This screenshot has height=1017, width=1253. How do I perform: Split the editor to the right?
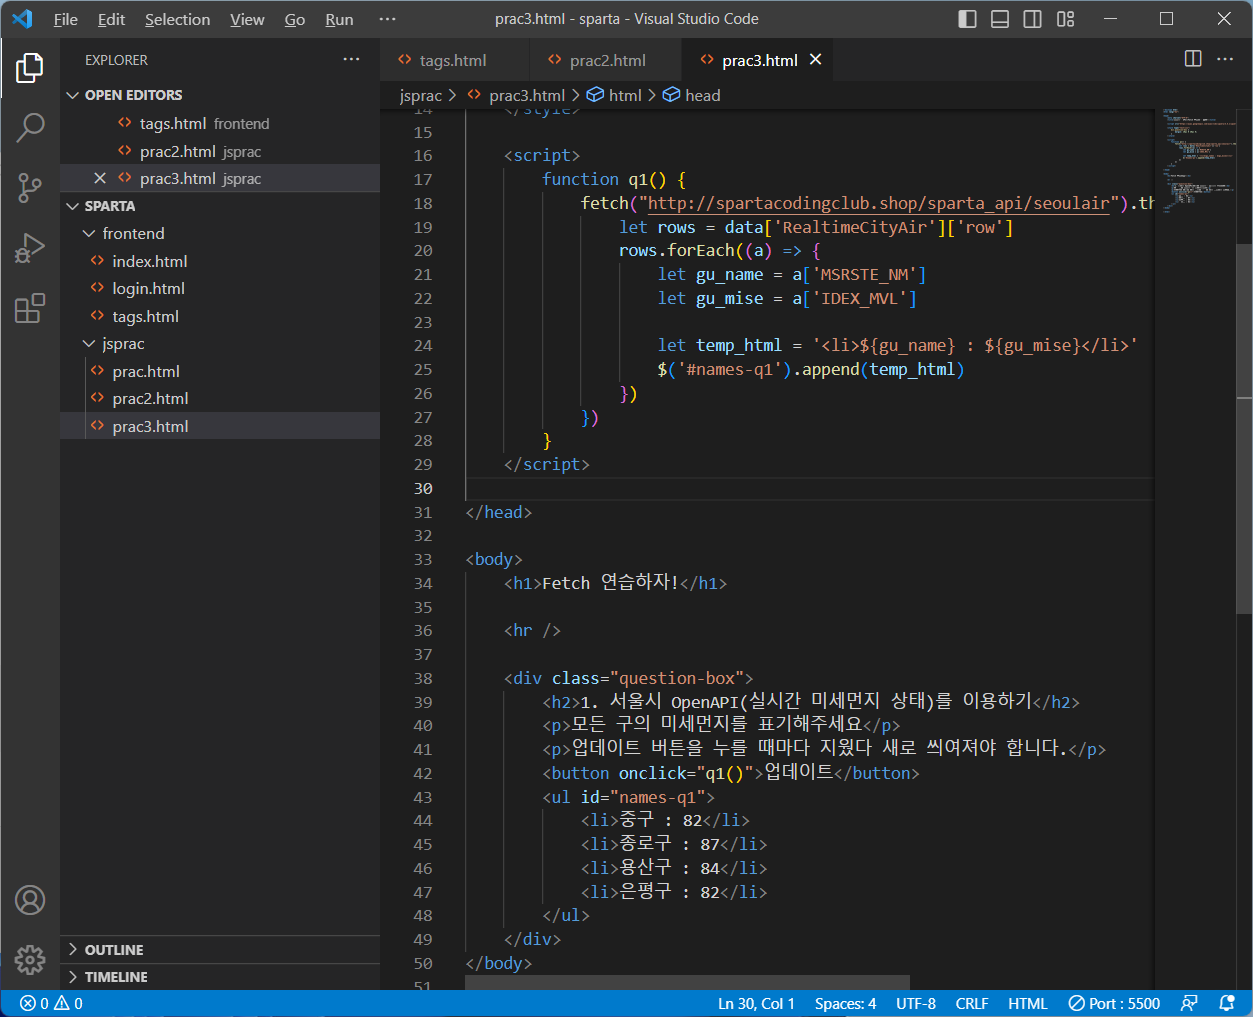(x=1193, y=59)
